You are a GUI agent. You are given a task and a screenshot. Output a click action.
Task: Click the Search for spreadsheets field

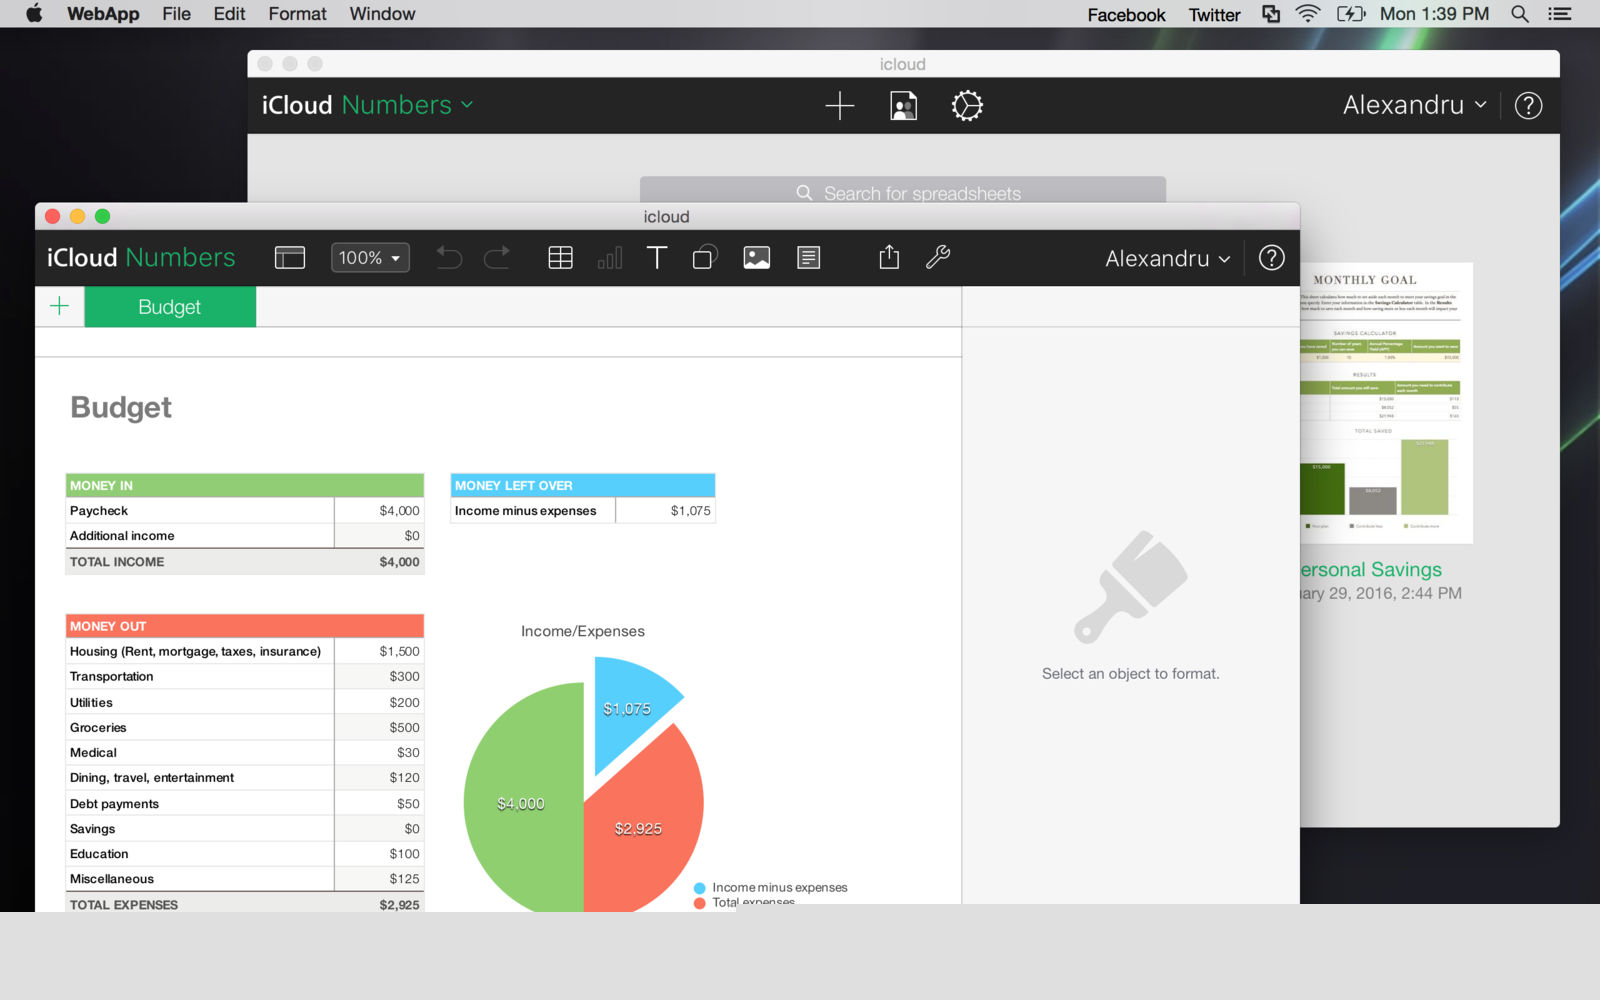click(x=903, y=192)
